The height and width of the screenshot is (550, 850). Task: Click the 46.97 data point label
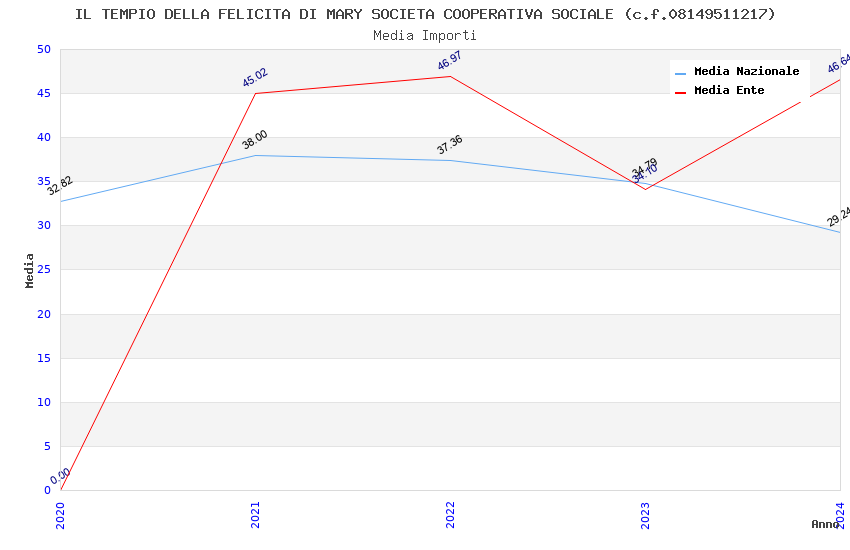450,61
